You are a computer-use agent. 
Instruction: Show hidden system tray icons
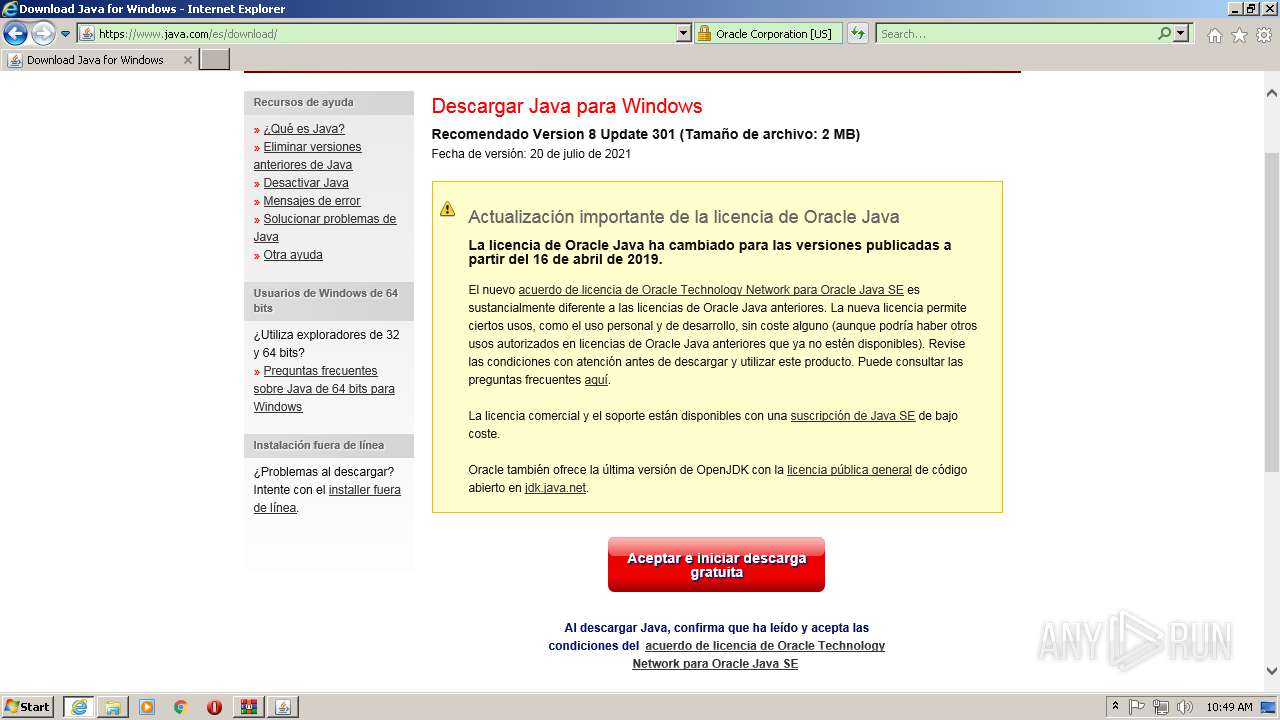point(1116,707)
